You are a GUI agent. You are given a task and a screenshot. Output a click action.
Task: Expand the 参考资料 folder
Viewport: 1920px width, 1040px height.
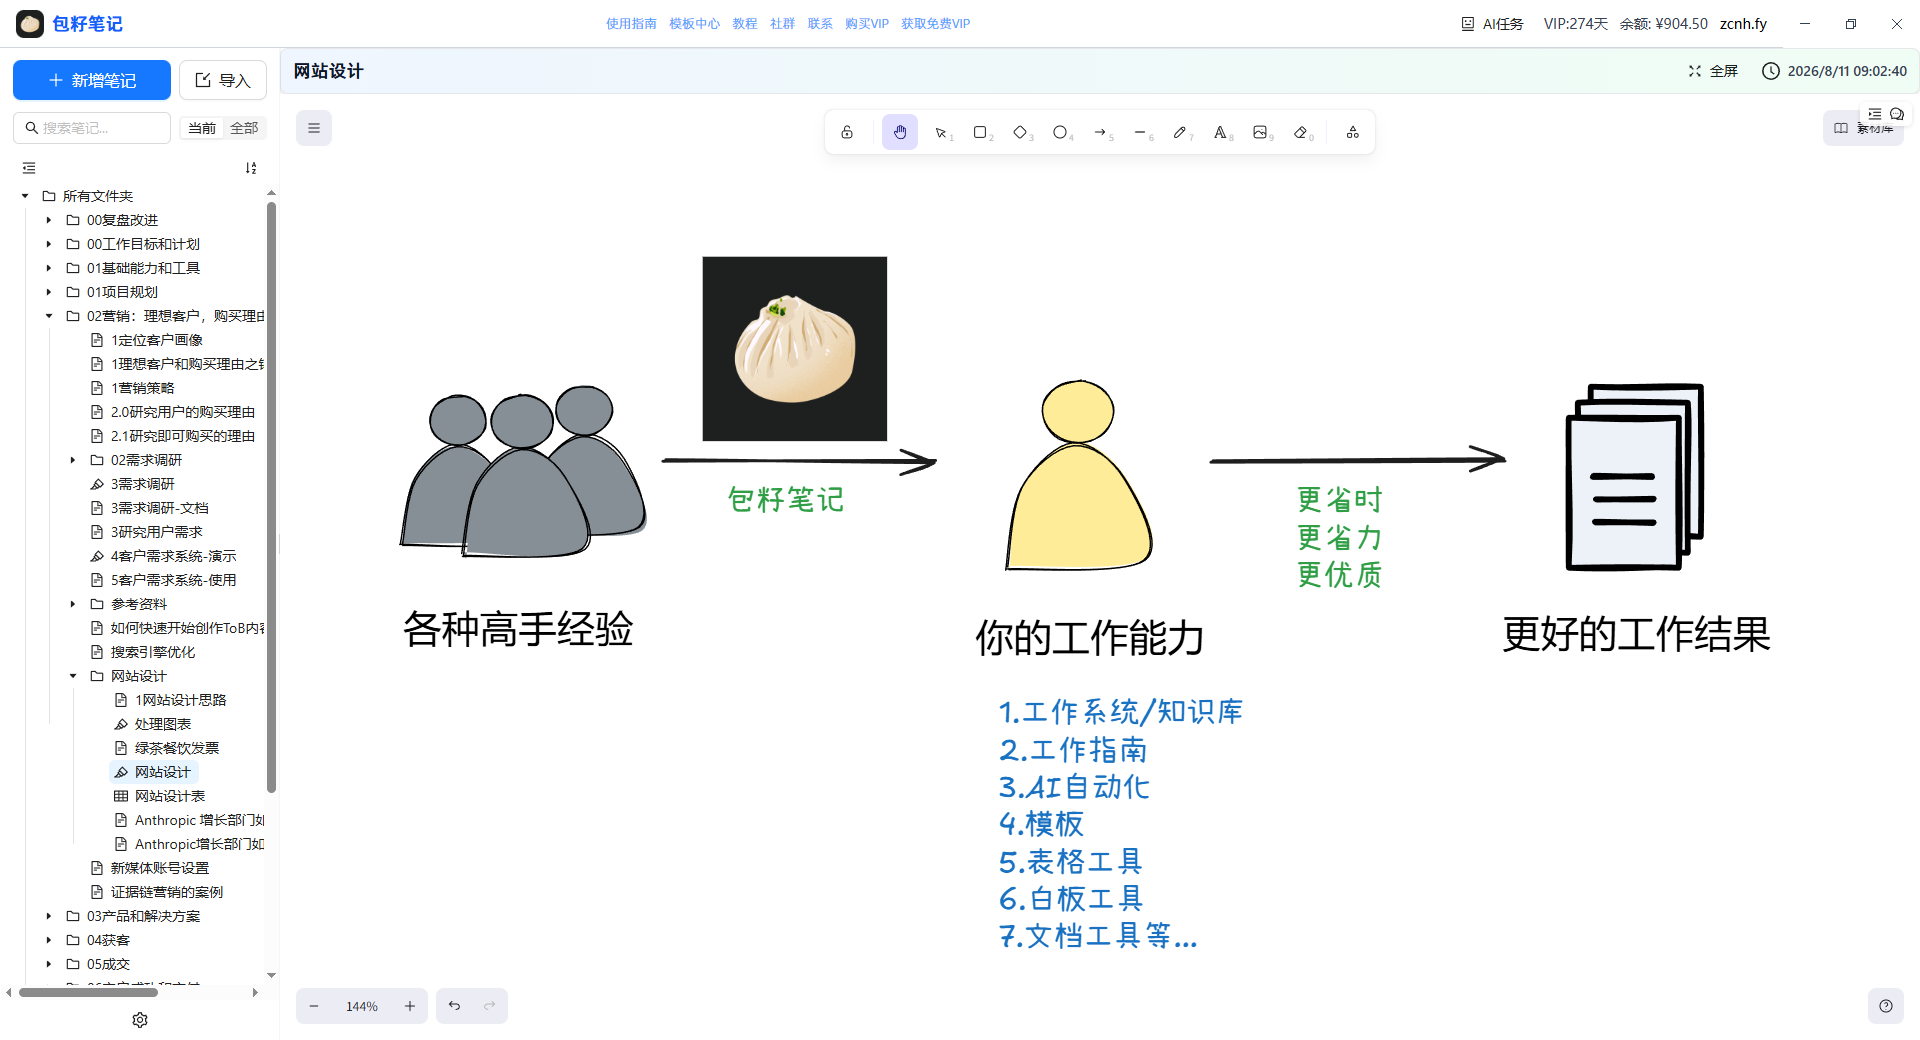point(73,604)
